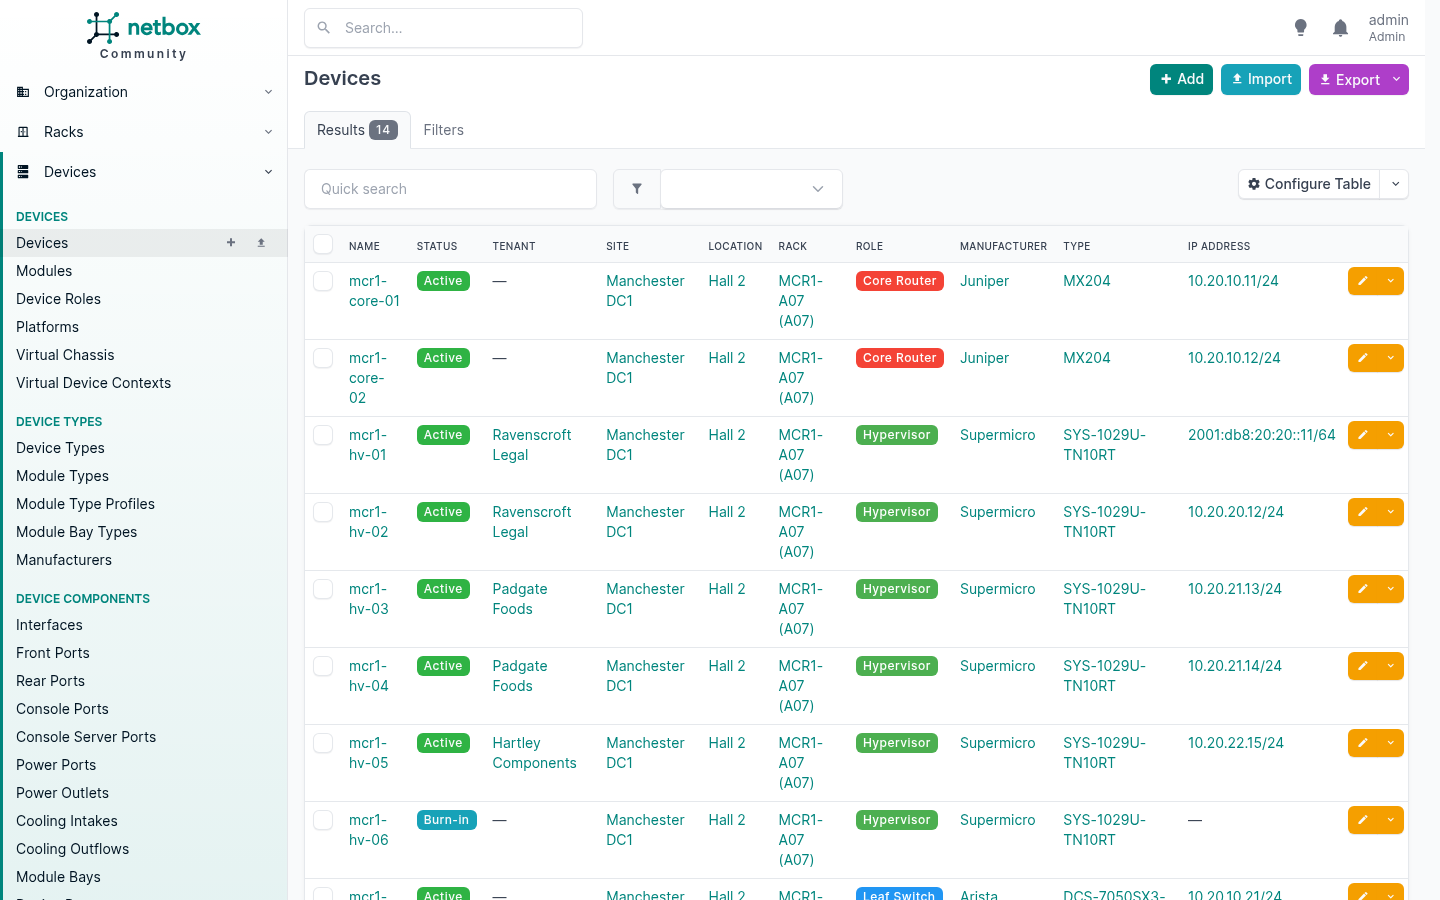
Task: Open the saved filter dropdown
Action: point(751,189)
